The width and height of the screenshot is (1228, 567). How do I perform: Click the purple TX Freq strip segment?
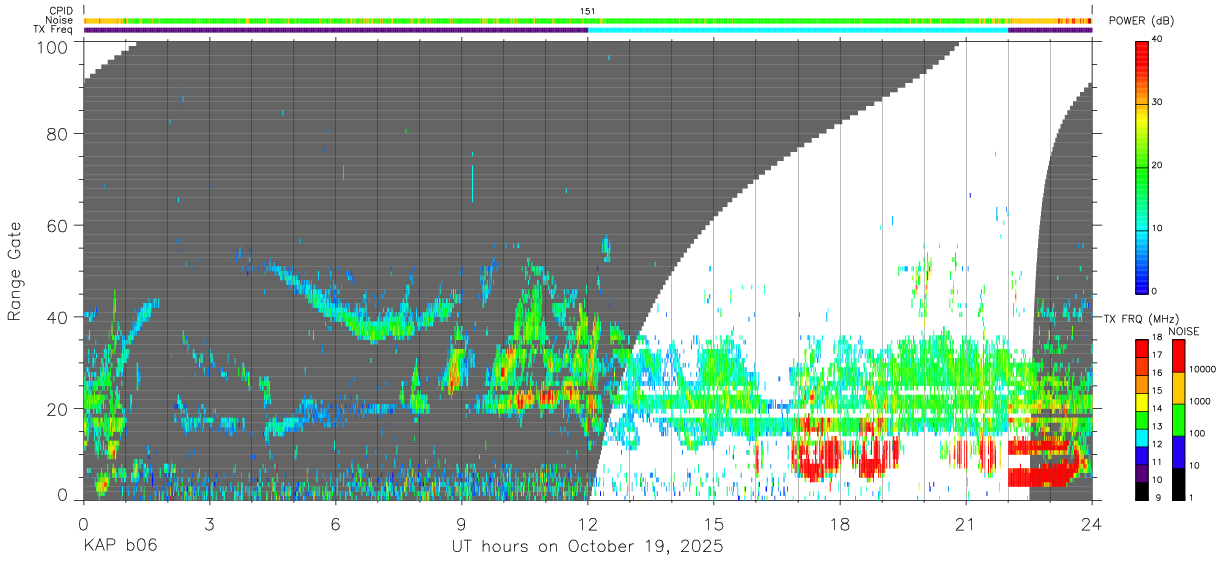(x=336, y=30)
